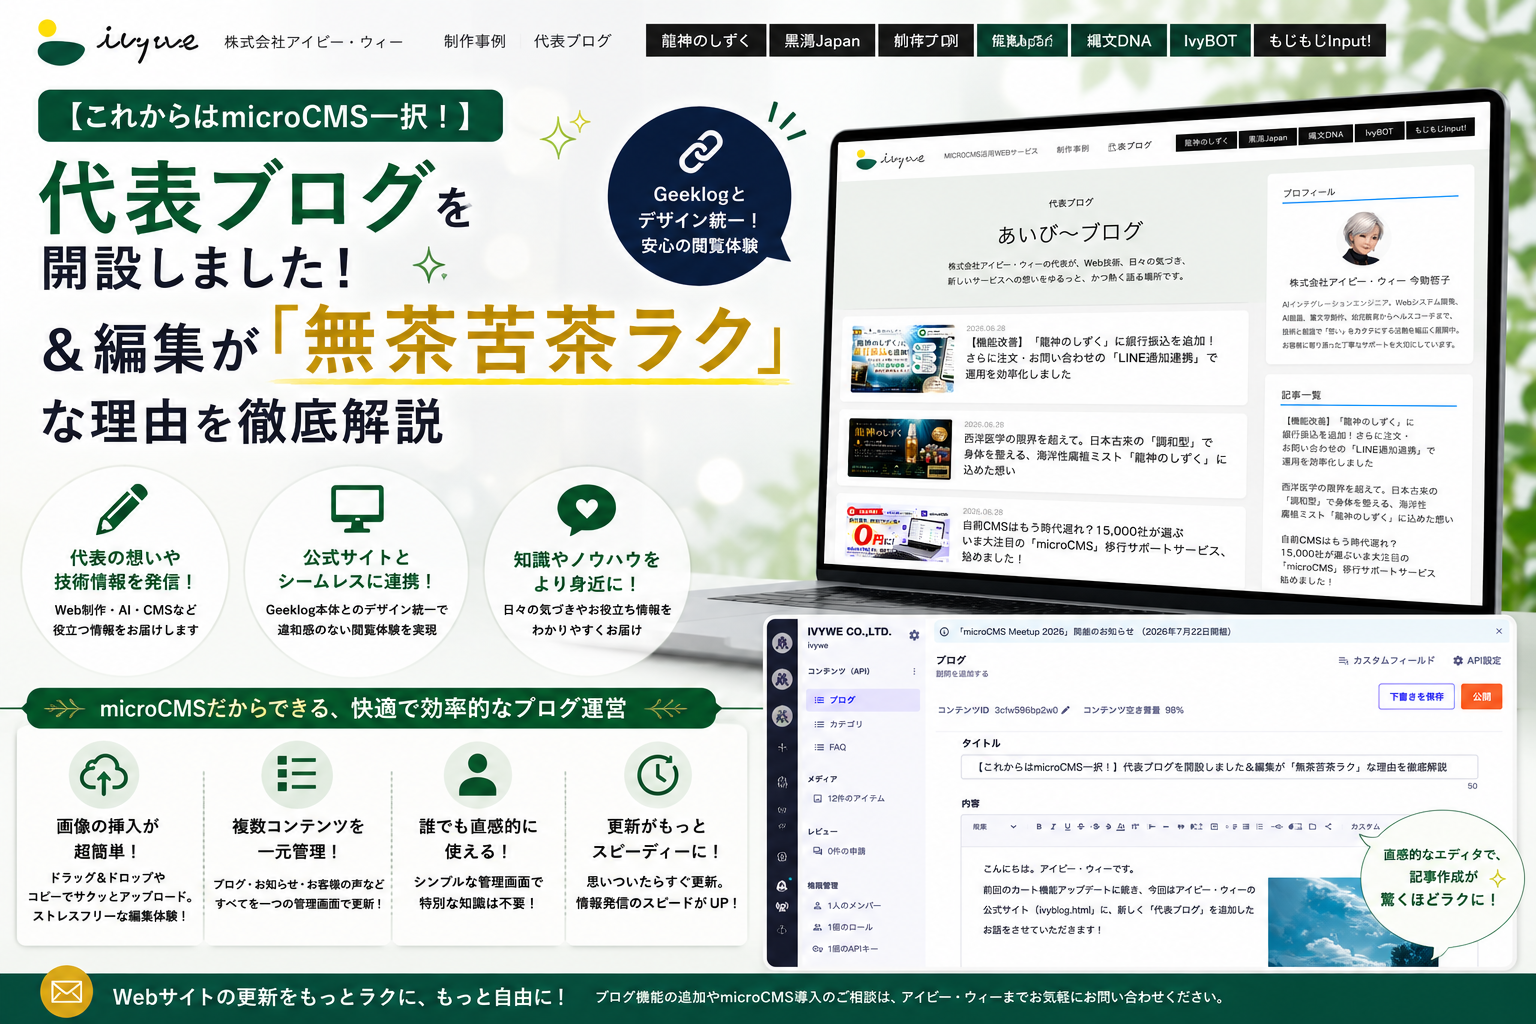Screen dimensions: 1536x1024
Task: Click the gold 無茶苦茶ラク headline text
Action: pos(530,341)
